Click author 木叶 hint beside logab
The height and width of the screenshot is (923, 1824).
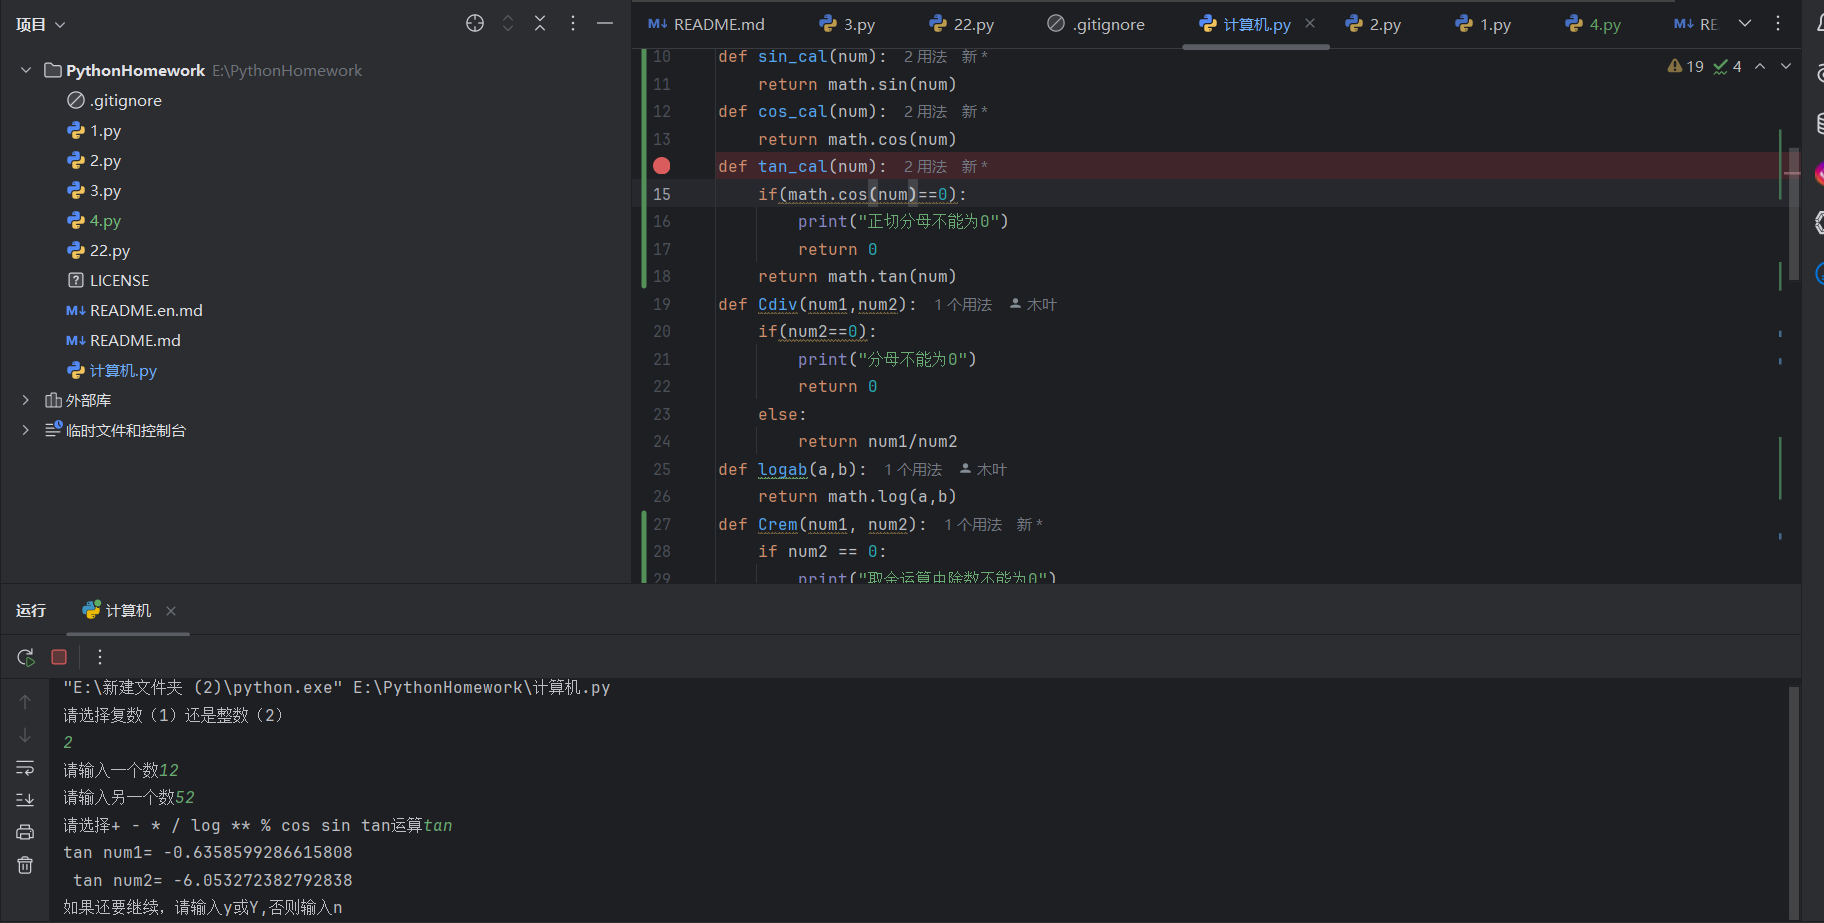[x=983, y=470]
